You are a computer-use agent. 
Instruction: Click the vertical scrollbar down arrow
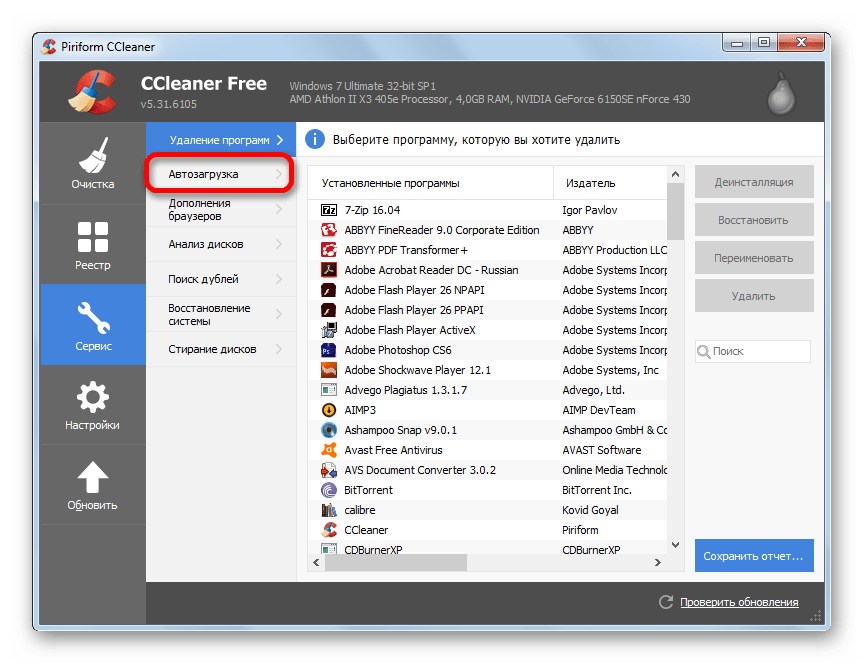coord(676,545)
